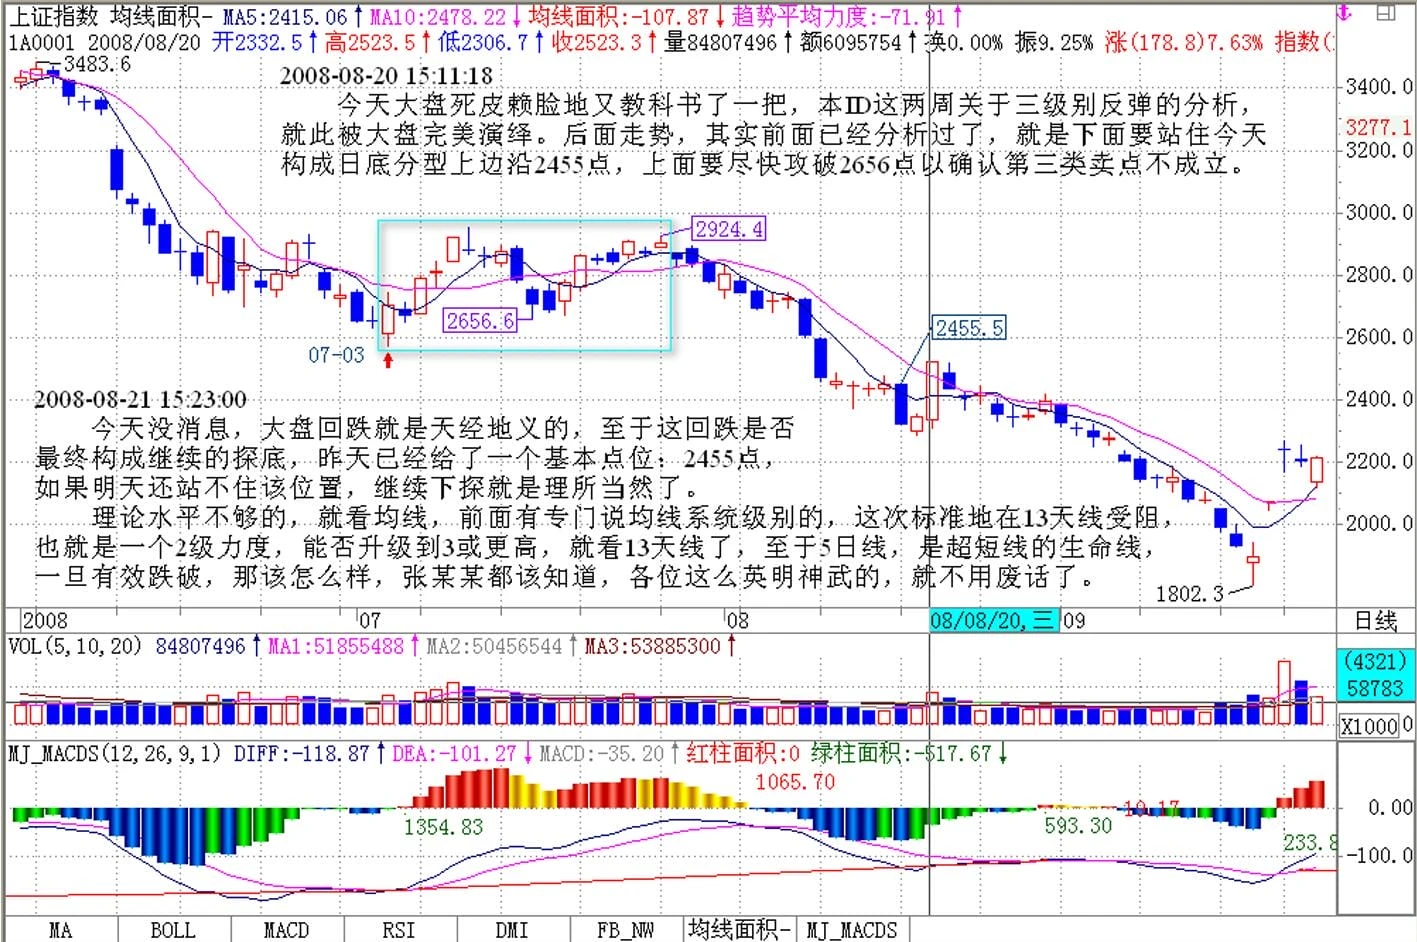Click the 3483.6 high price marker

pos(96,64)
